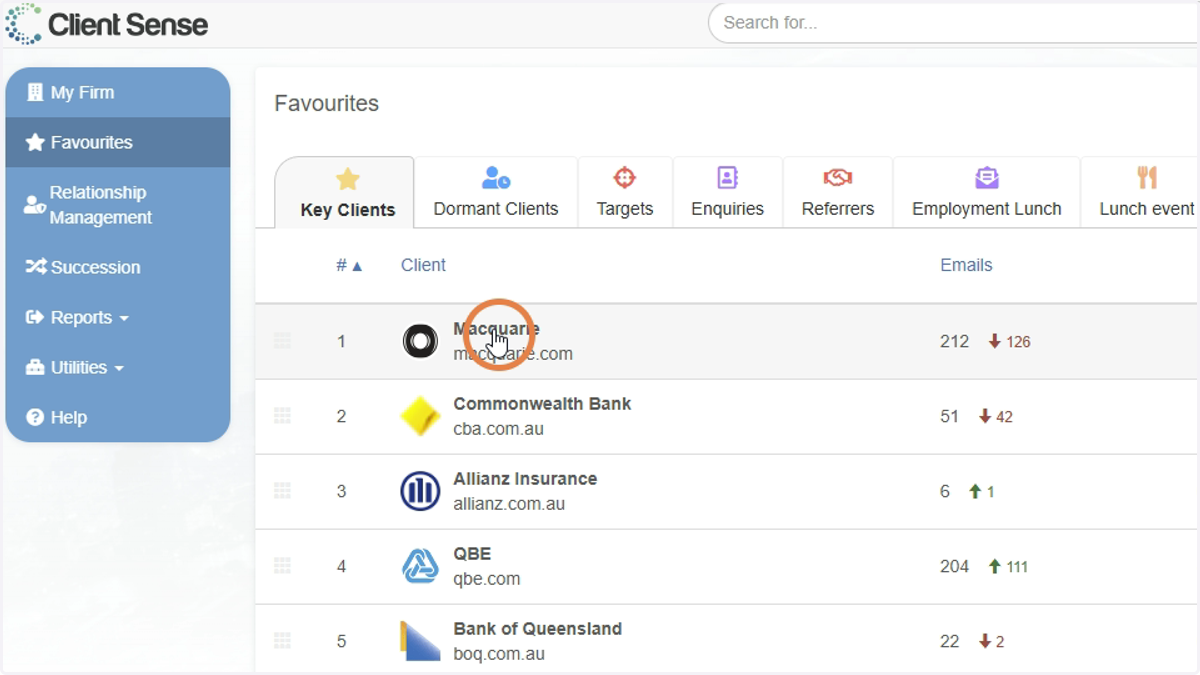Click the Enquiries address book icon
The height and width of the screenshot is (675, 1200).
[x=728, y=178]
